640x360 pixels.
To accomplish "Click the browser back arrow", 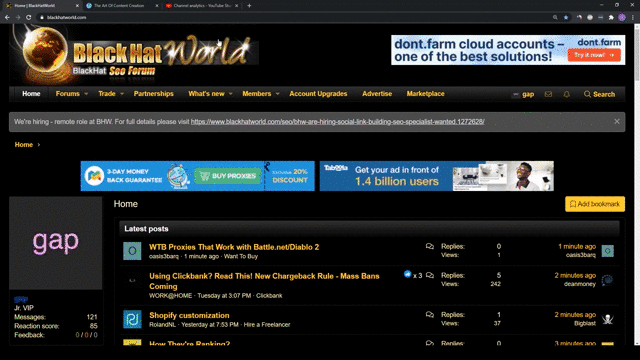I will (7, 18).
